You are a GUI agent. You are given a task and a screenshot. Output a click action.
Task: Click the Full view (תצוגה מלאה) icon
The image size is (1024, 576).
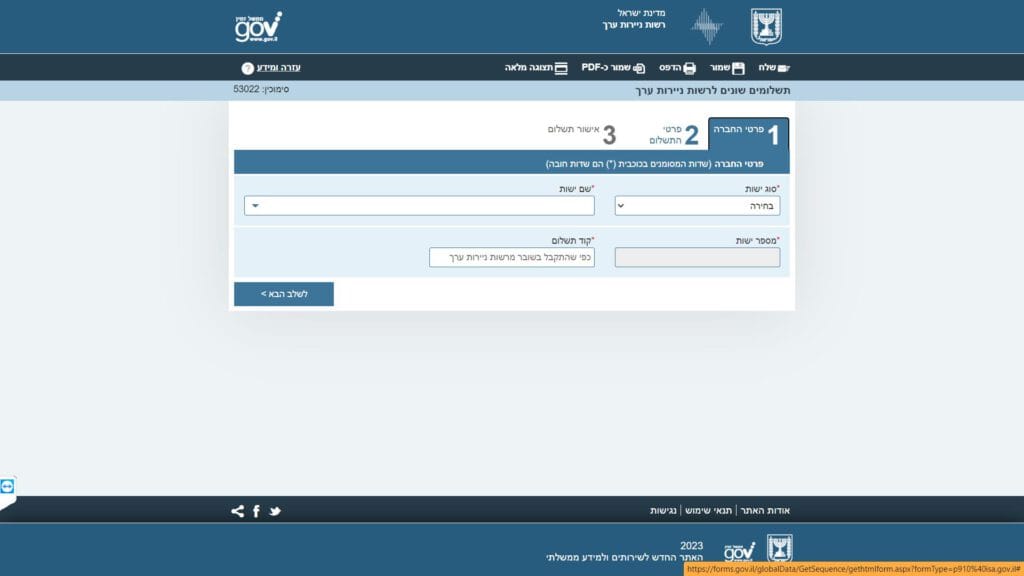[x=561, y=68]
